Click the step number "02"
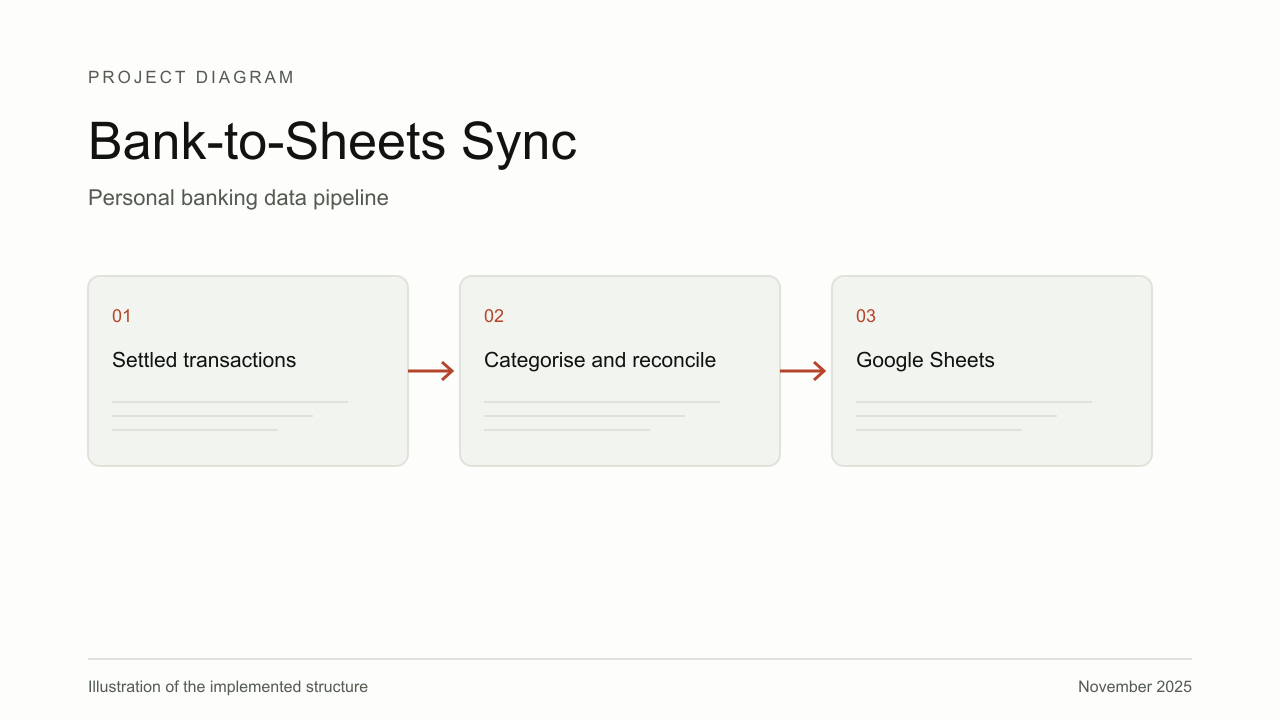Image resolution: width=1280 pixels, height=720 pixels. click(x=494, y=316)
